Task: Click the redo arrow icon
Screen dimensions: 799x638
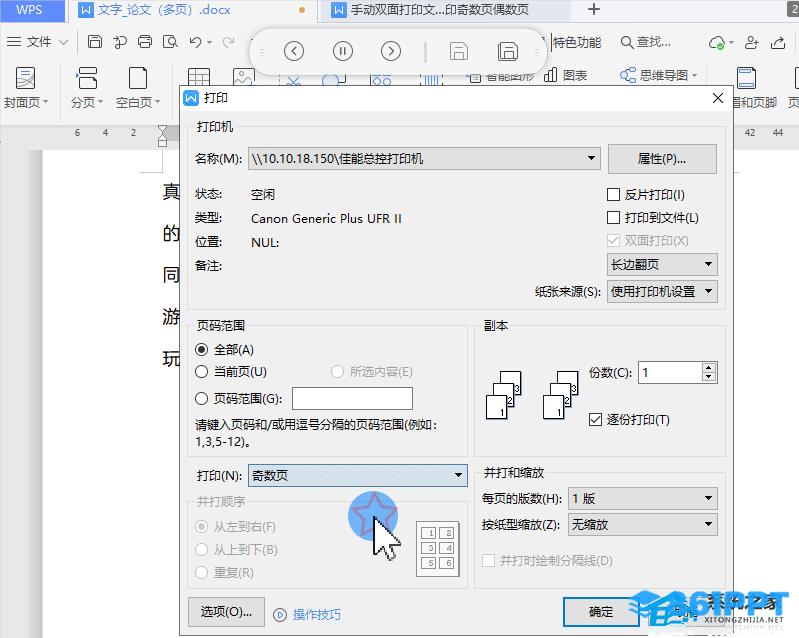Action: (229, 42)
